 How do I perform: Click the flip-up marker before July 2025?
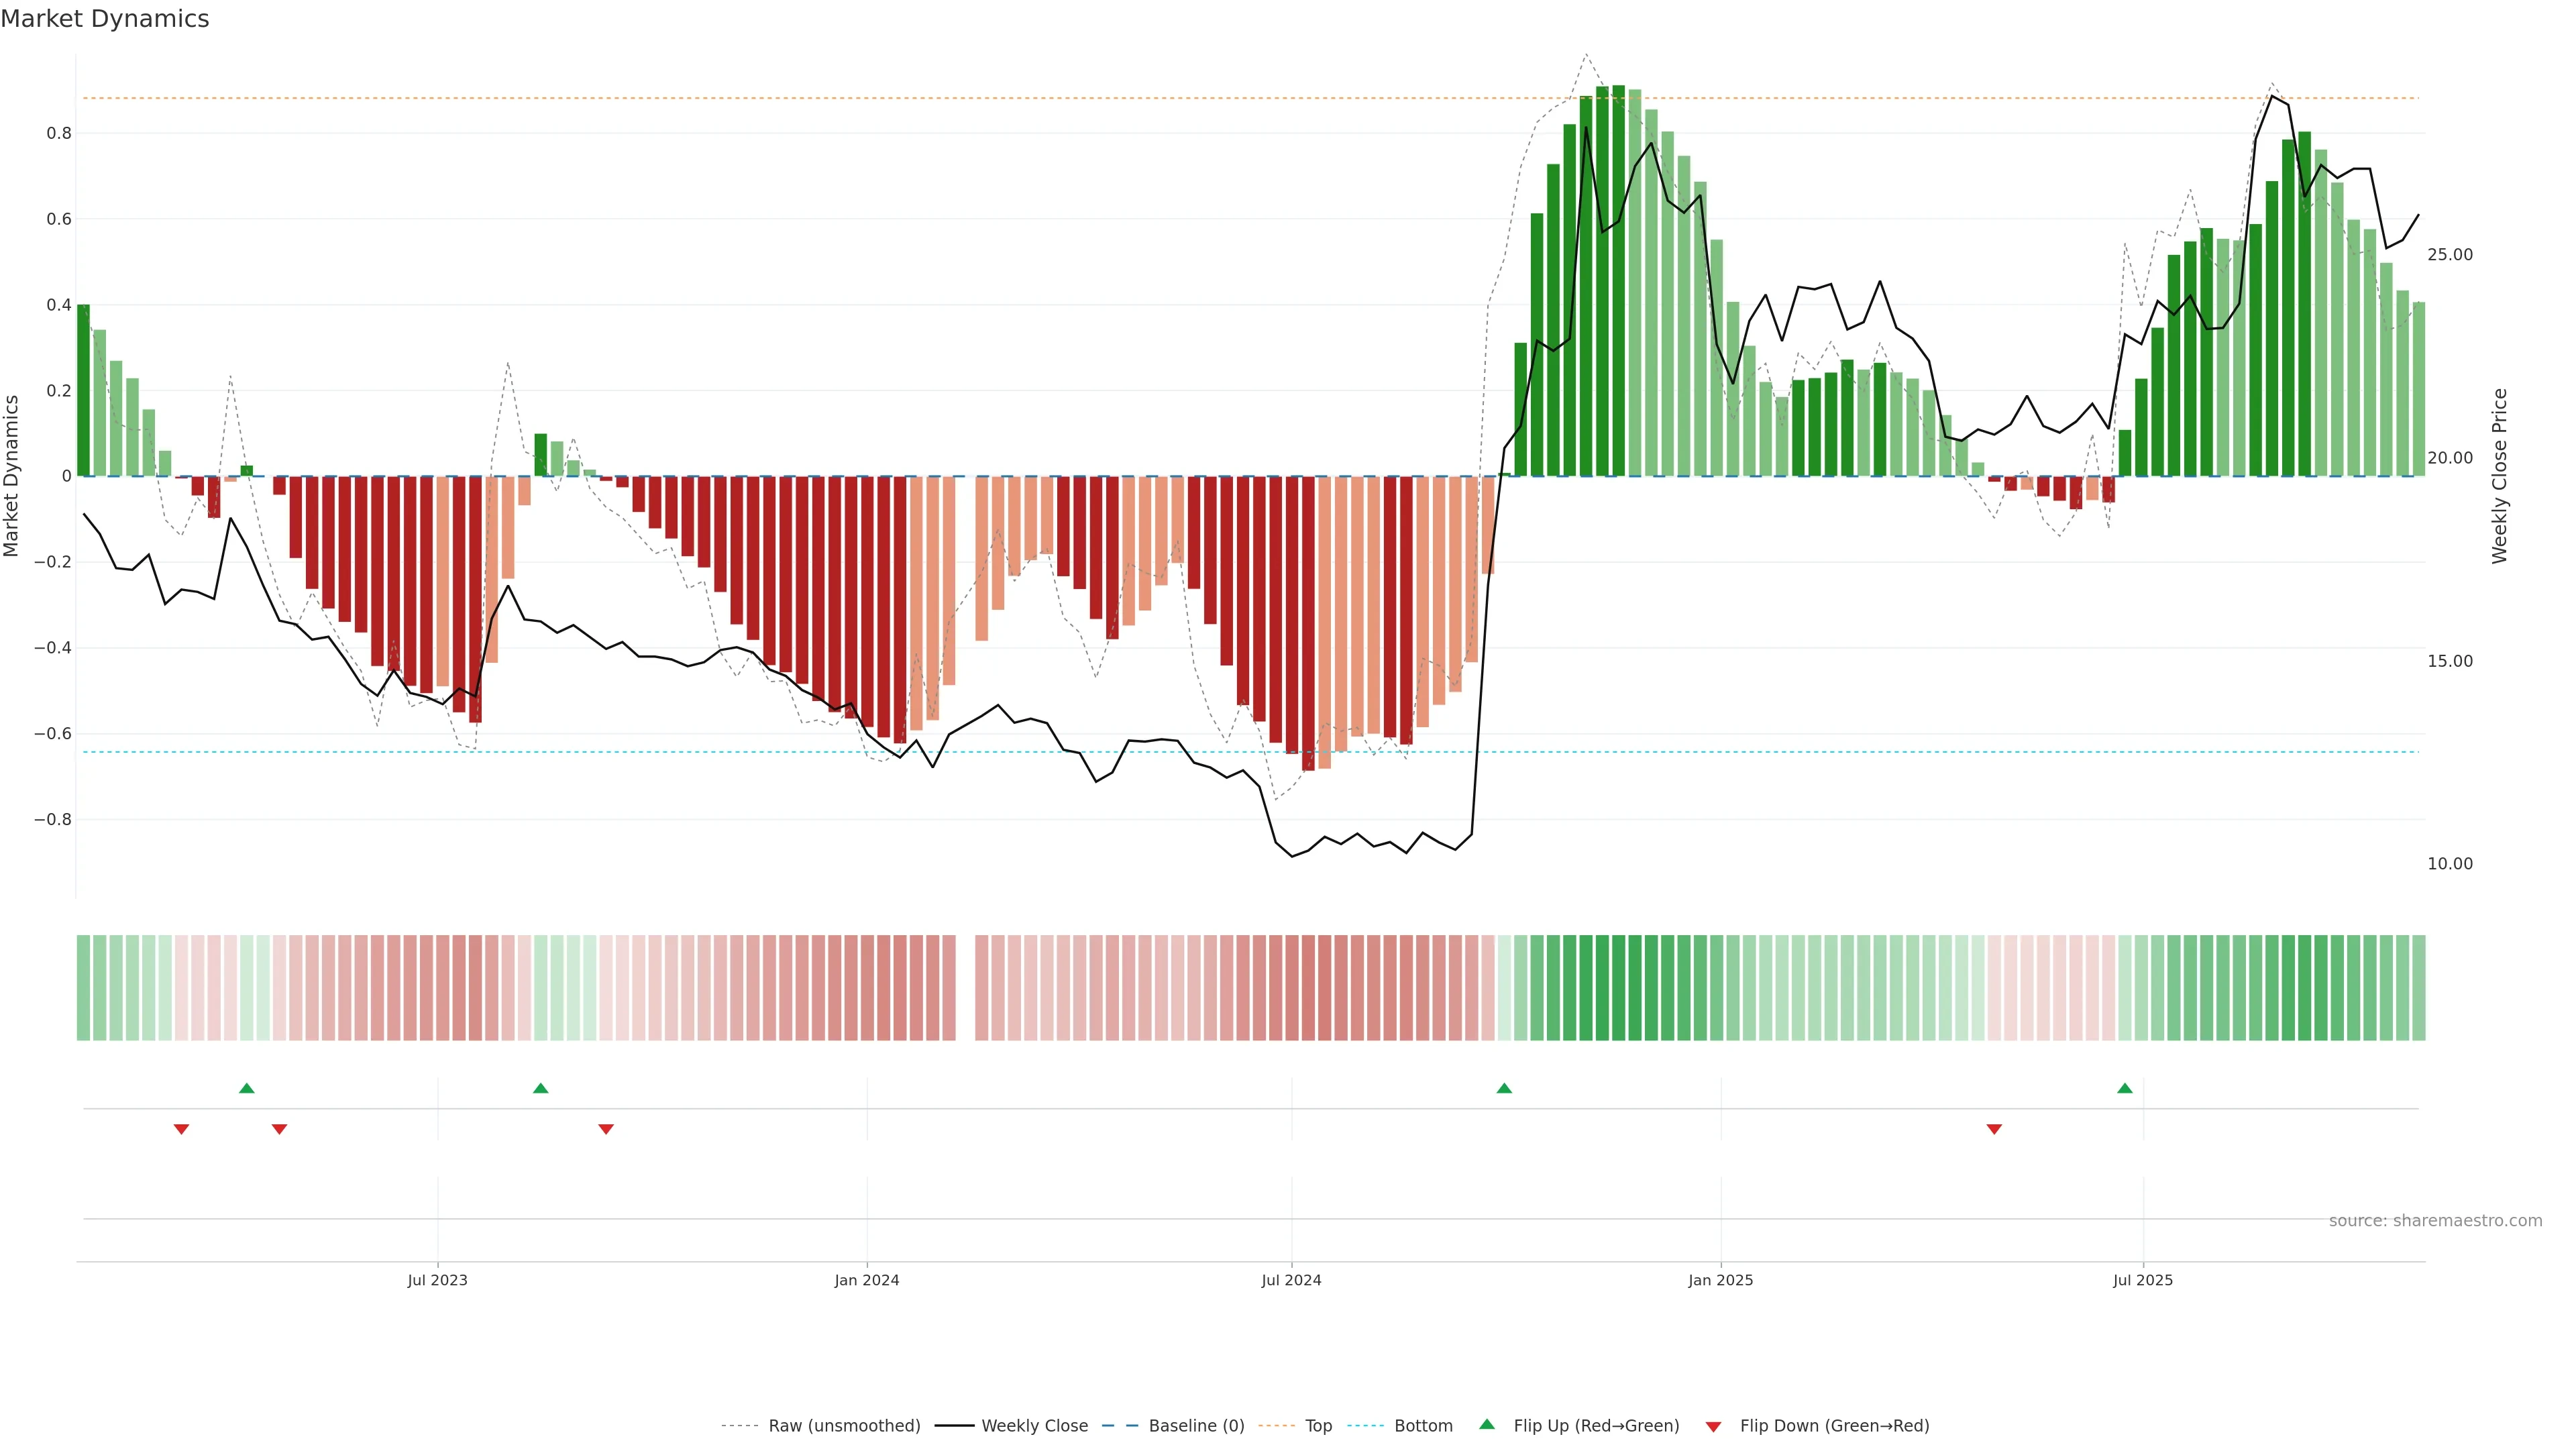point(2125,1088)
